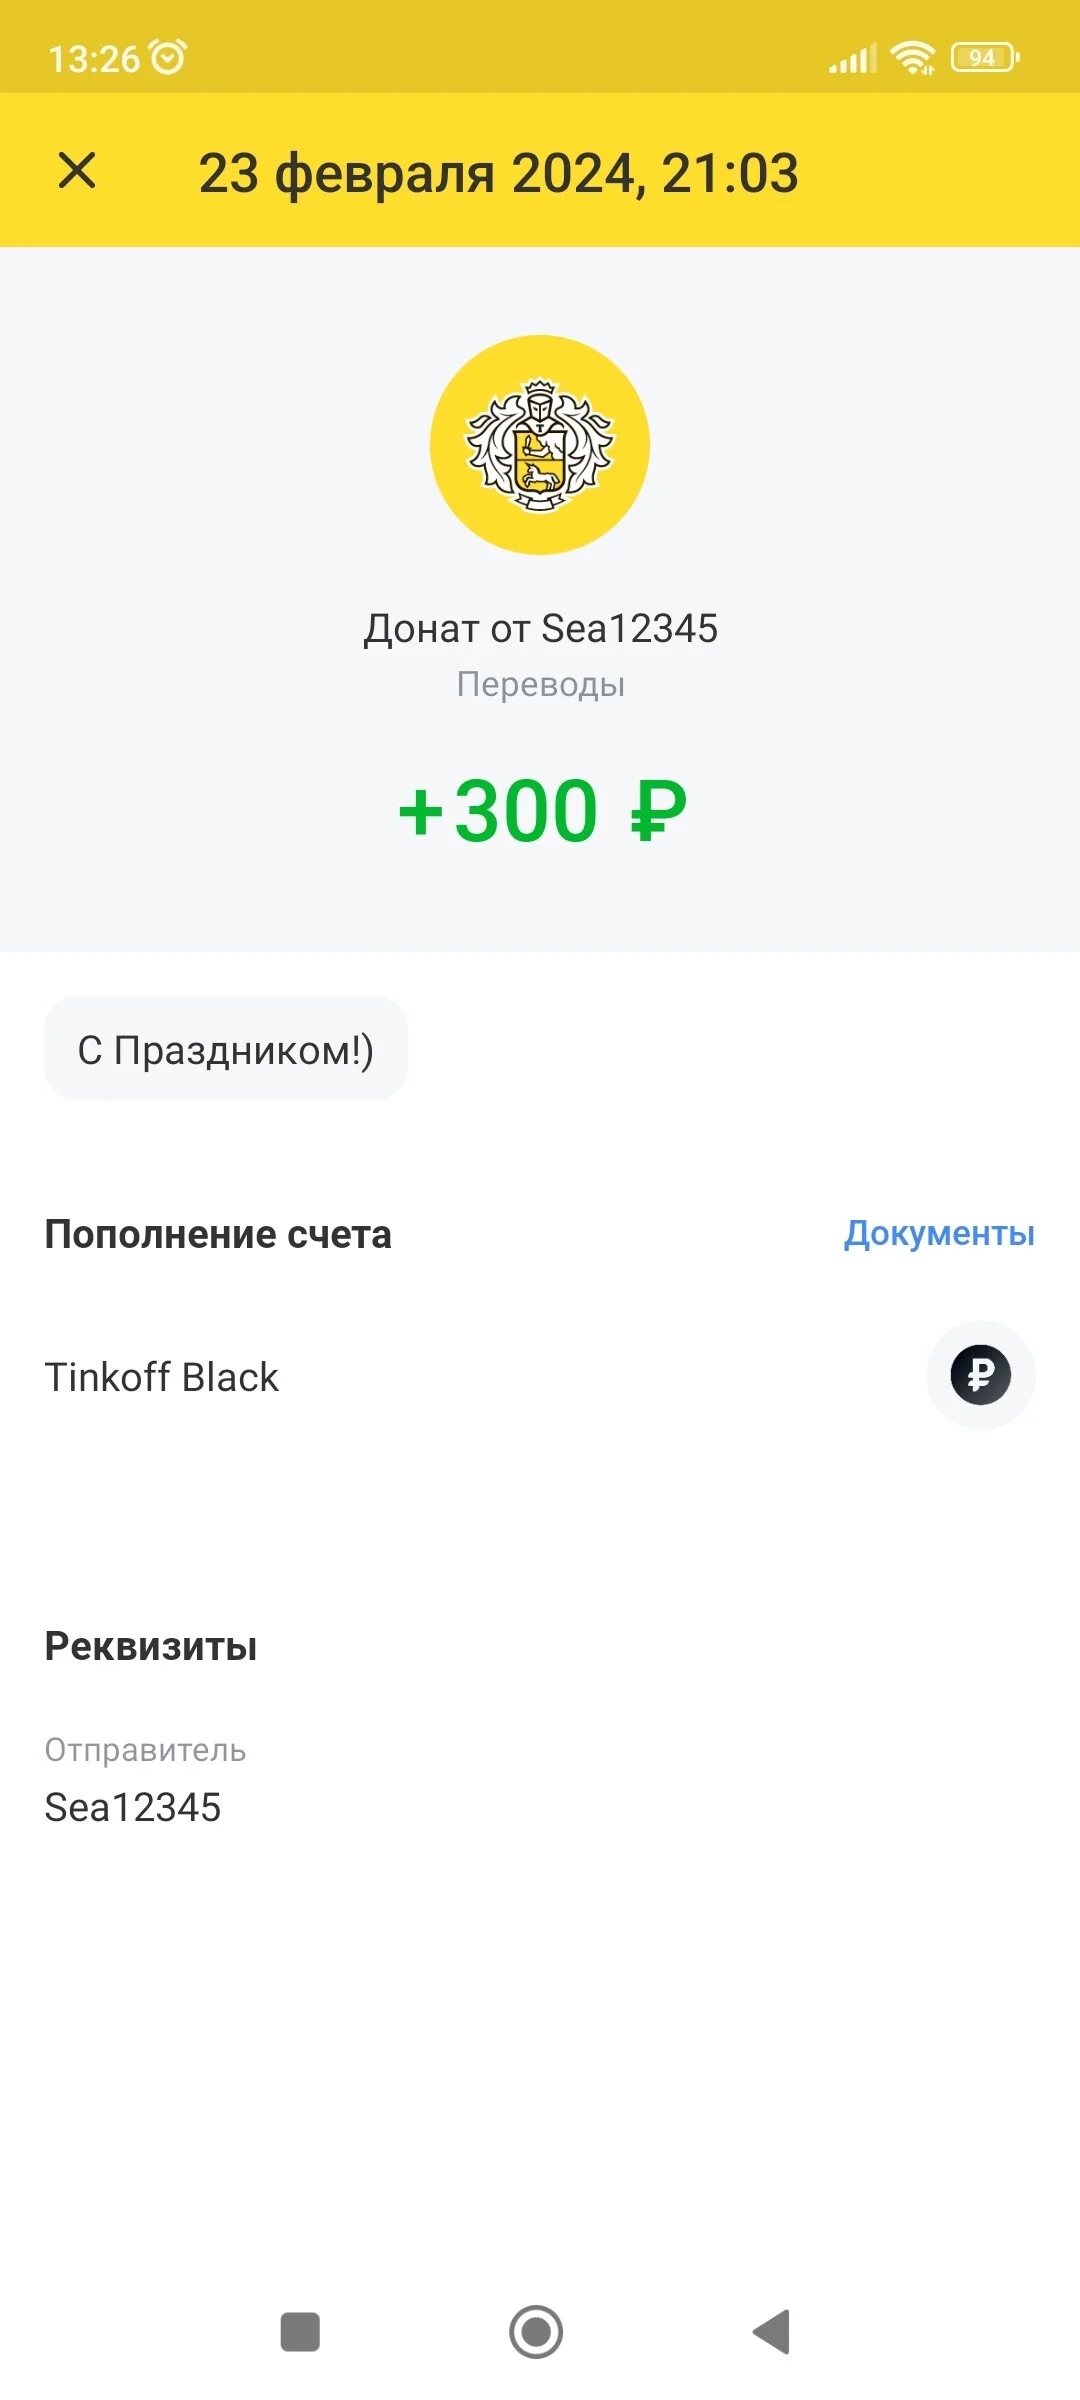Tap the С Праздником! message bubble
Viewport: 1080px width, 2400px height.
tap(226, 1049)
